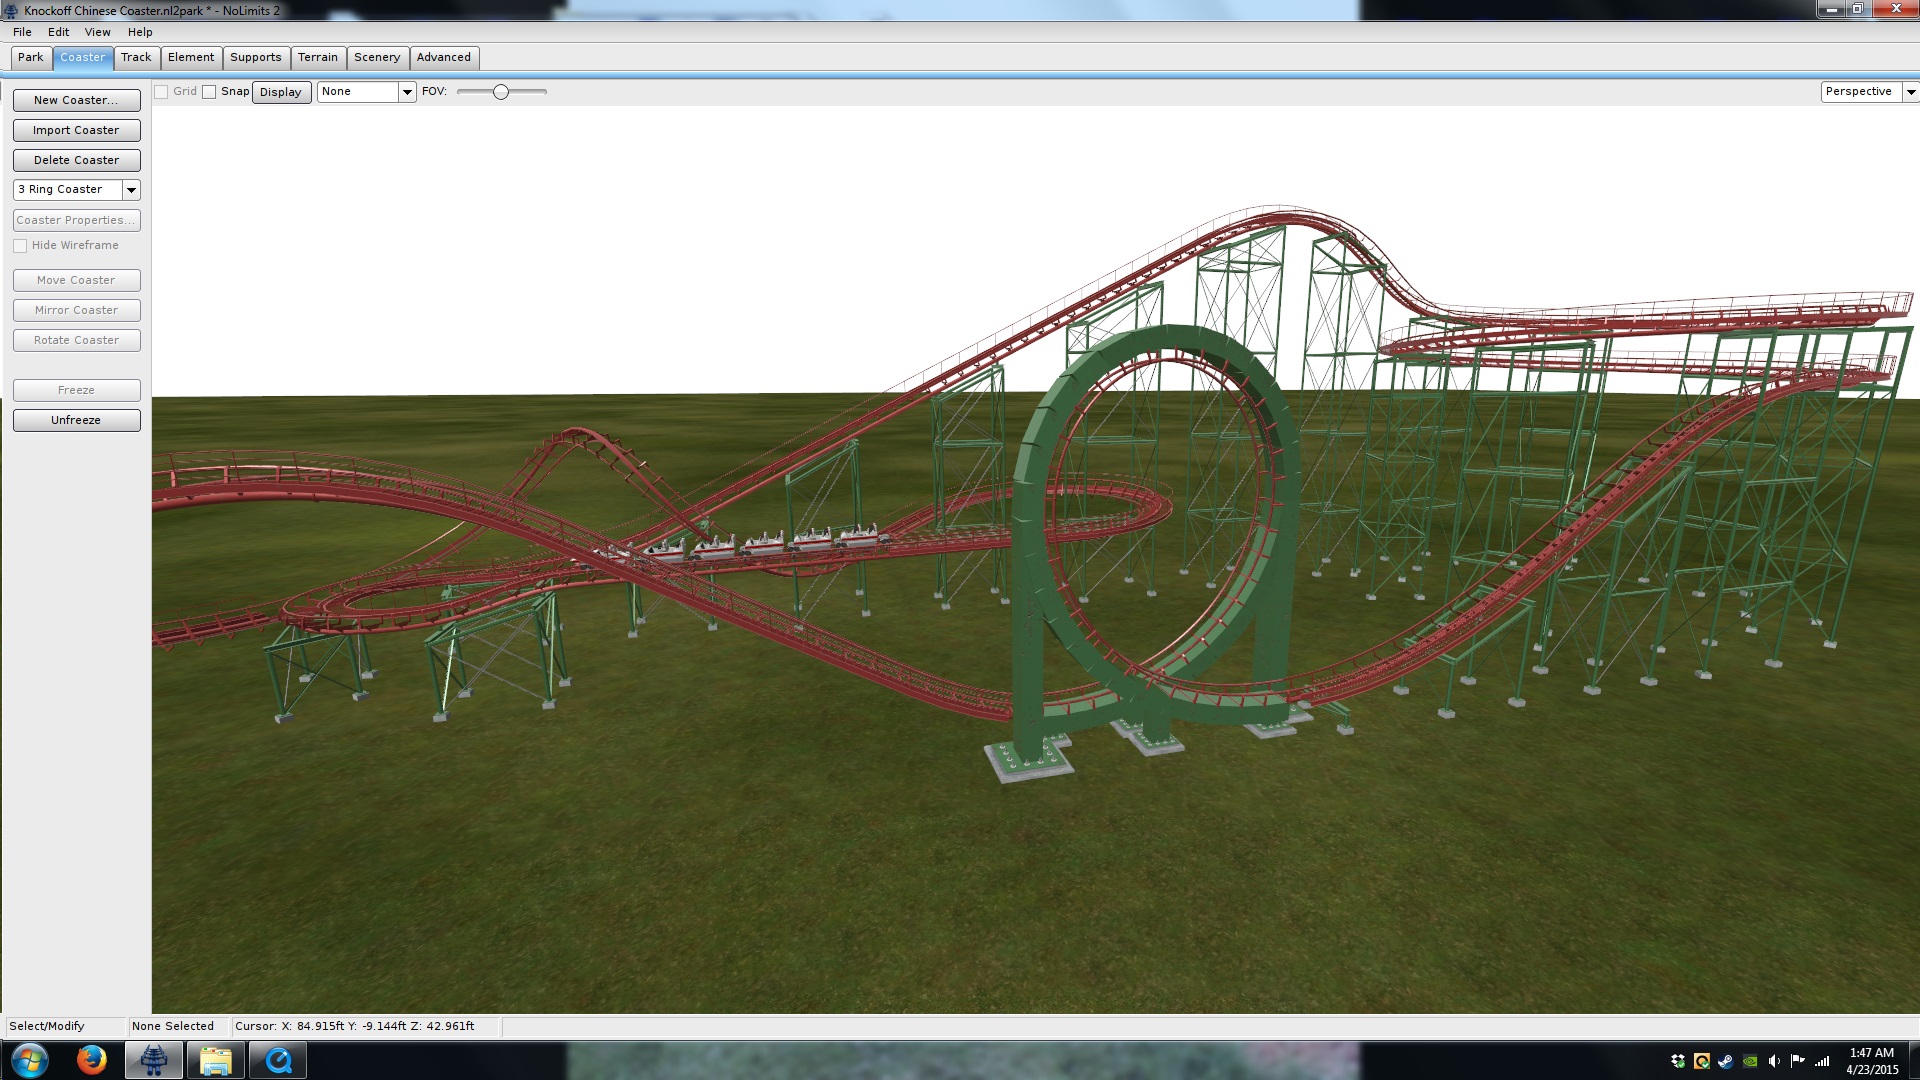Screen dimensions: 1920x1080
Task: Open Firefox from the taskbar
Action: pos(91,1060)
